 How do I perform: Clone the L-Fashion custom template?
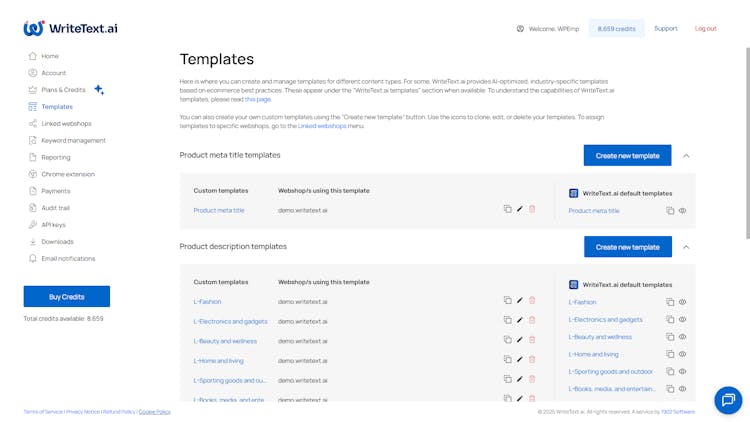(508, 300)
